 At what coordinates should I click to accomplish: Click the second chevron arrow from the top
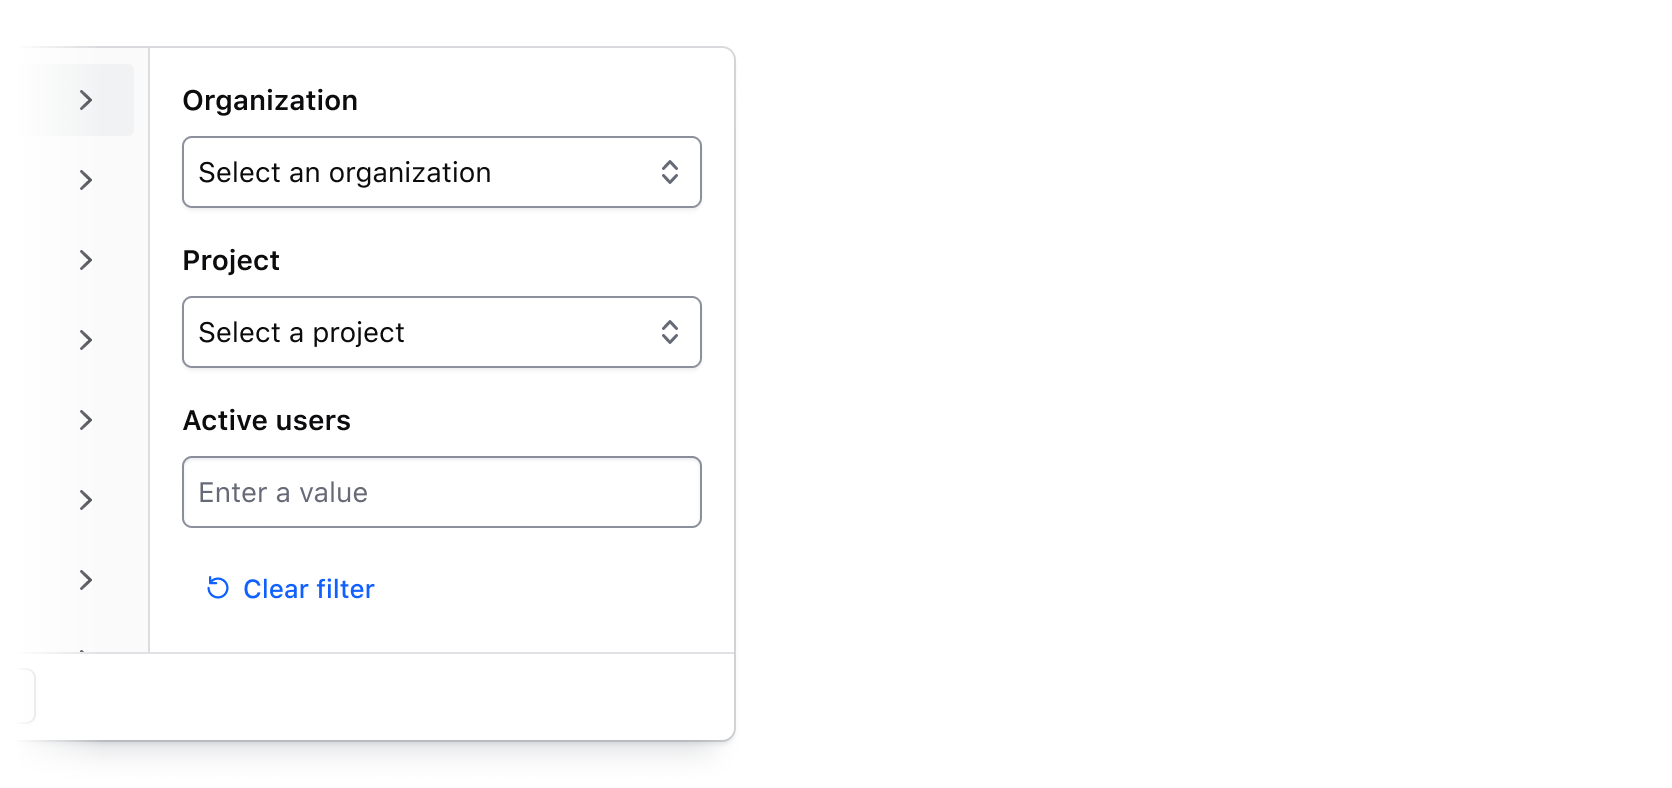click(86, 180)
